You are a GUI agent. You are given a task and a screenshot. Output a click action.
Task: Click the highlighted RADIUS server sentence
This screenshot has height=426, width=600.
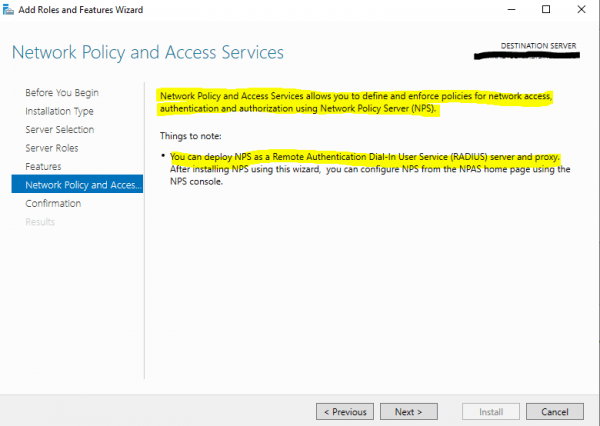(365, 157)
